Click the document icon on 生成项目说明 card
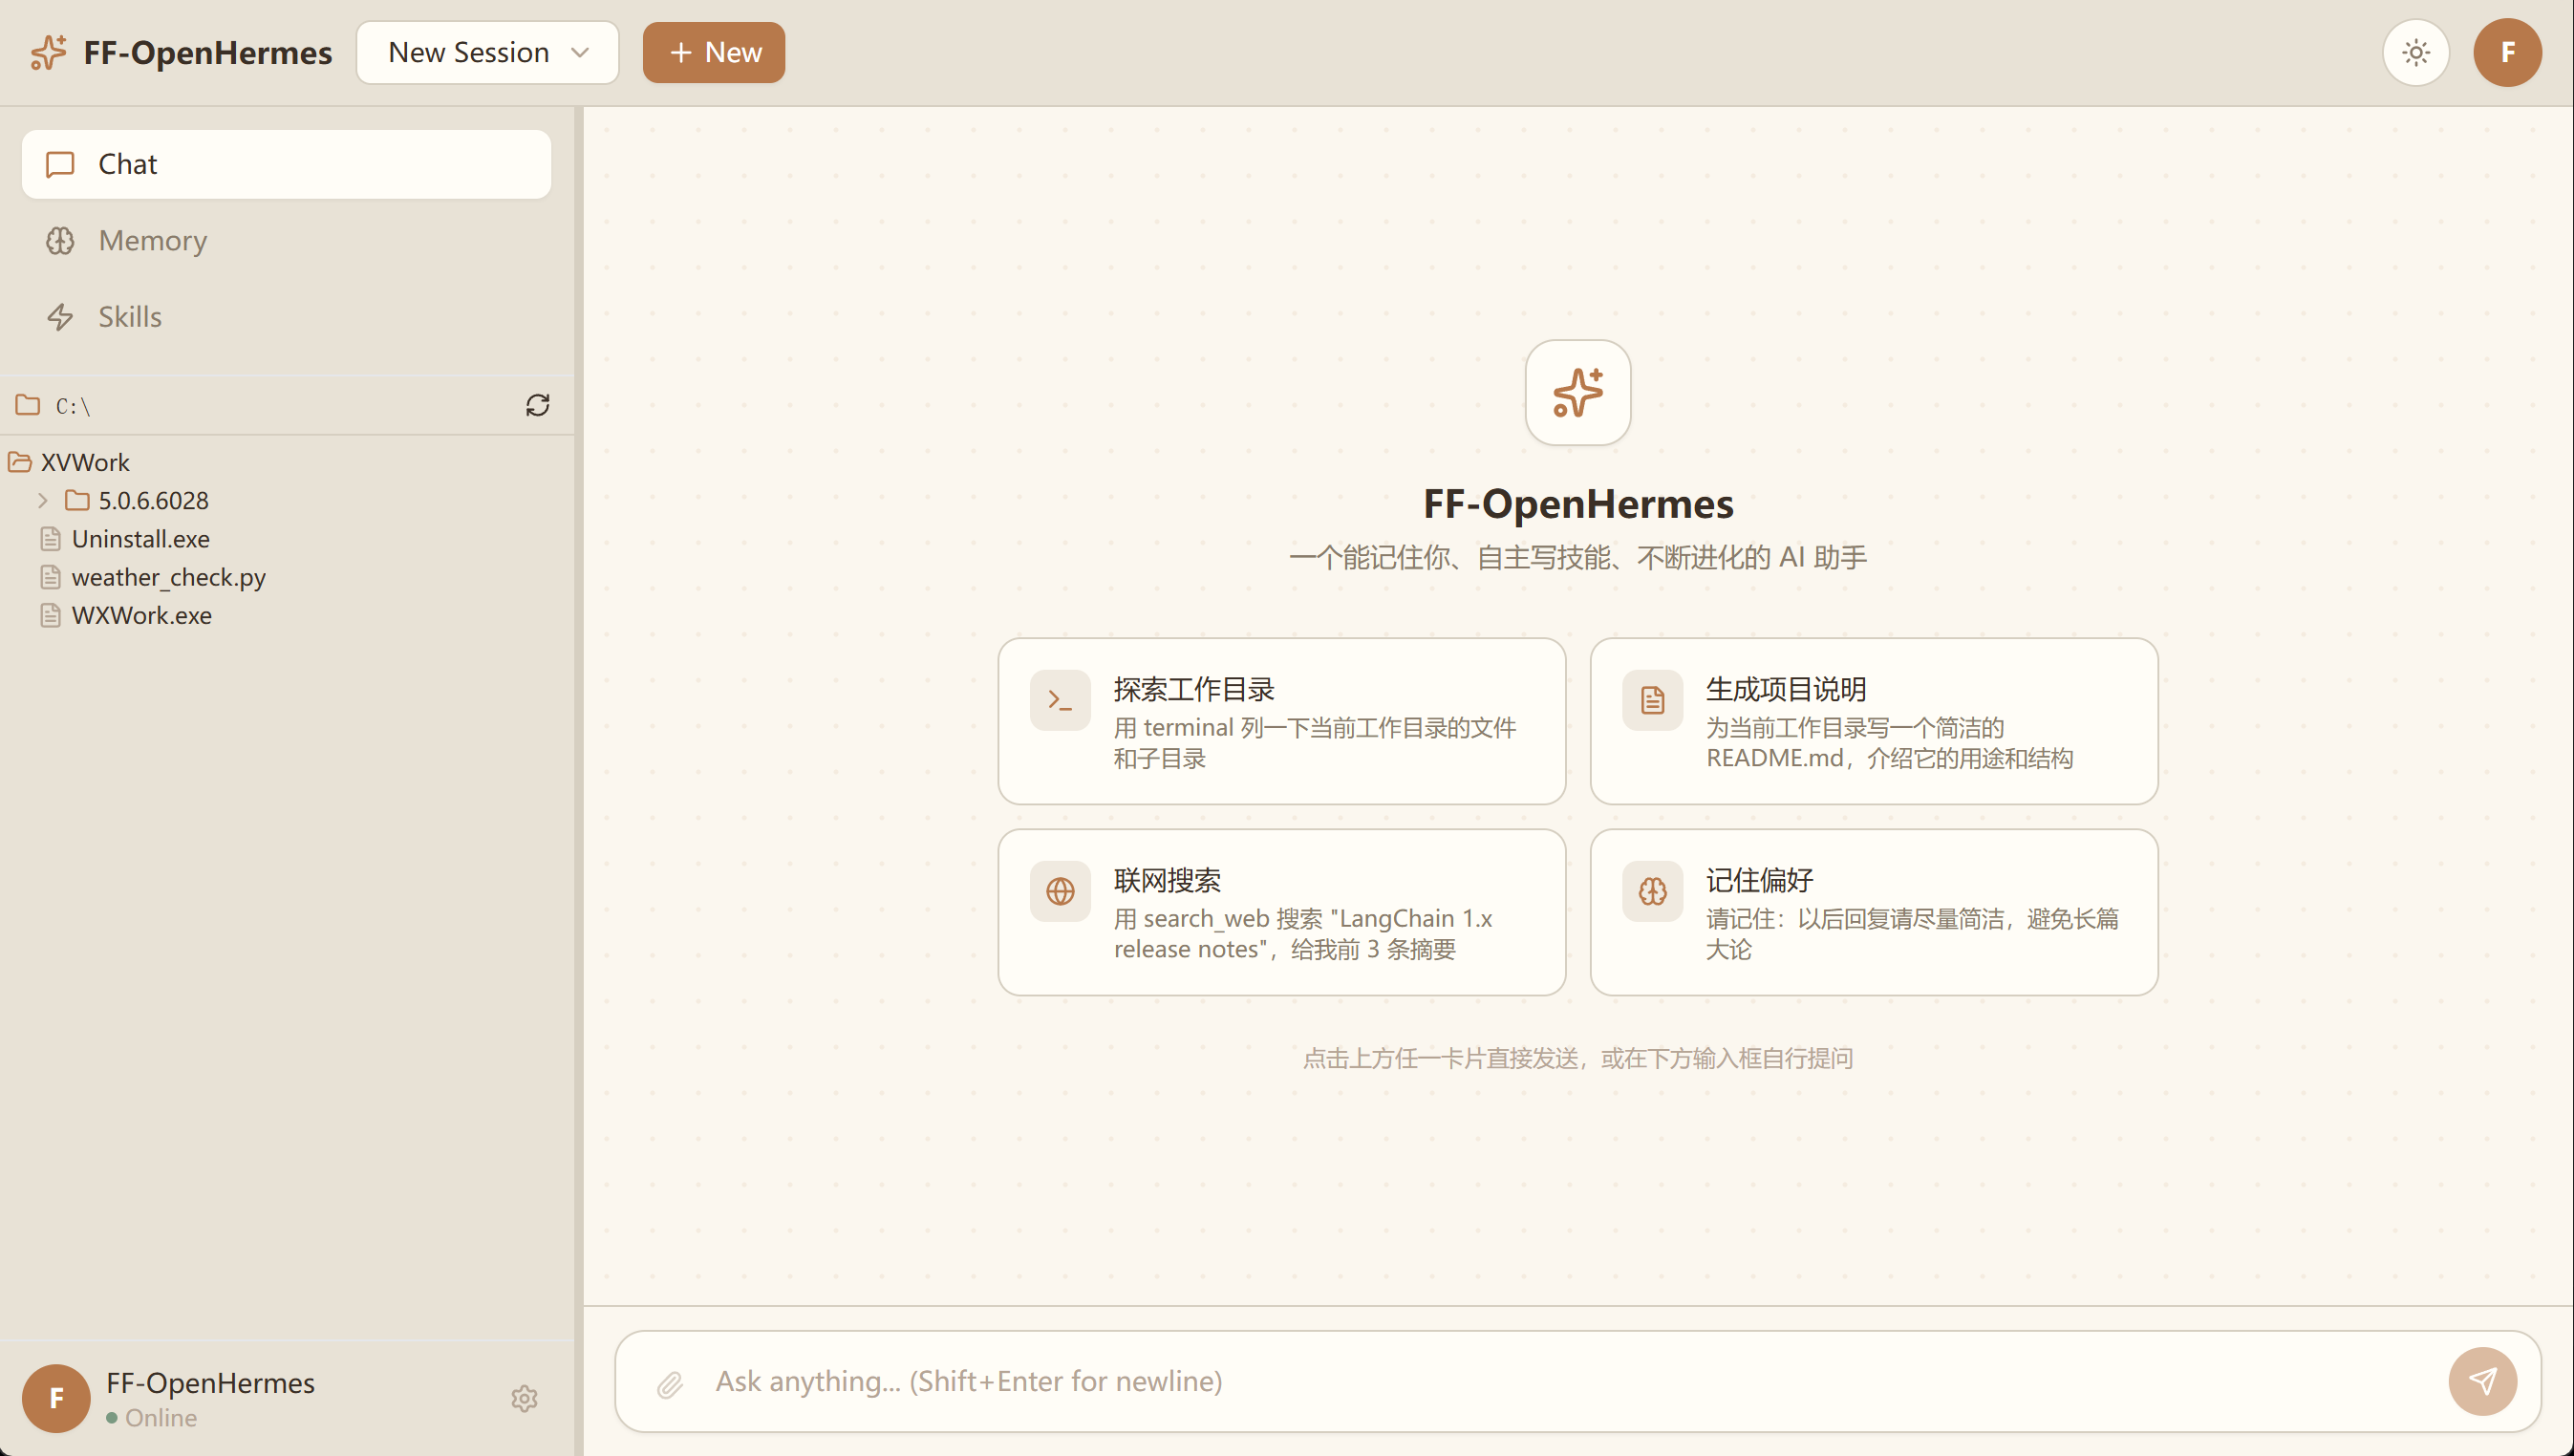The image size is (2574, 1456). coord(1652,700)
